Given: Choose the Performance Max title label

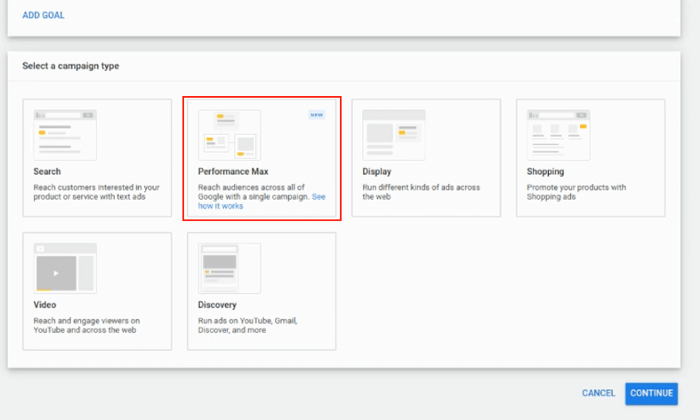Looking at the screenshot, I should pos(233,172).
